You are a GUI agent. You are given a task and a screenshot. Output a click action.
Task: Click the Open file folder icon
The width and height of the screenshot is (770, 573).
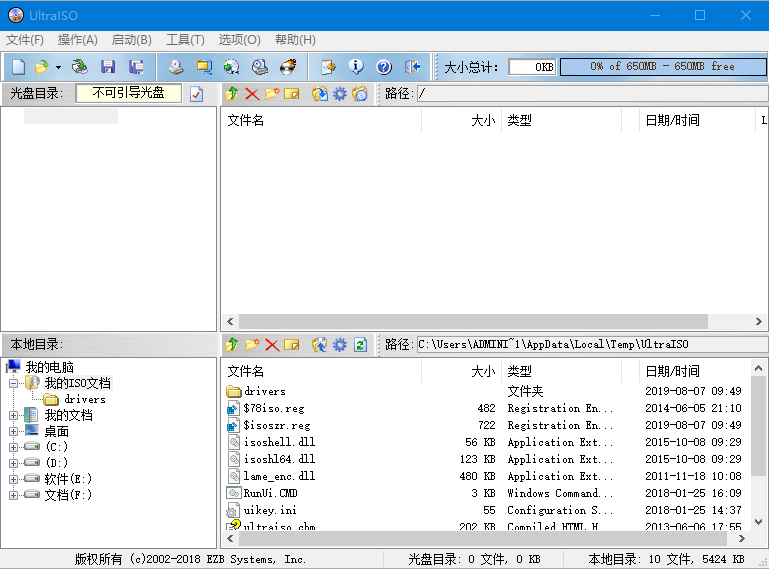[42, 67]
